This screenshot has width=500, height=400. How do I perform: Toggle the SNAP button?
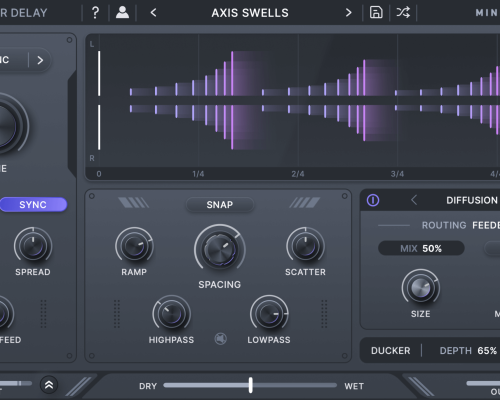220,204
